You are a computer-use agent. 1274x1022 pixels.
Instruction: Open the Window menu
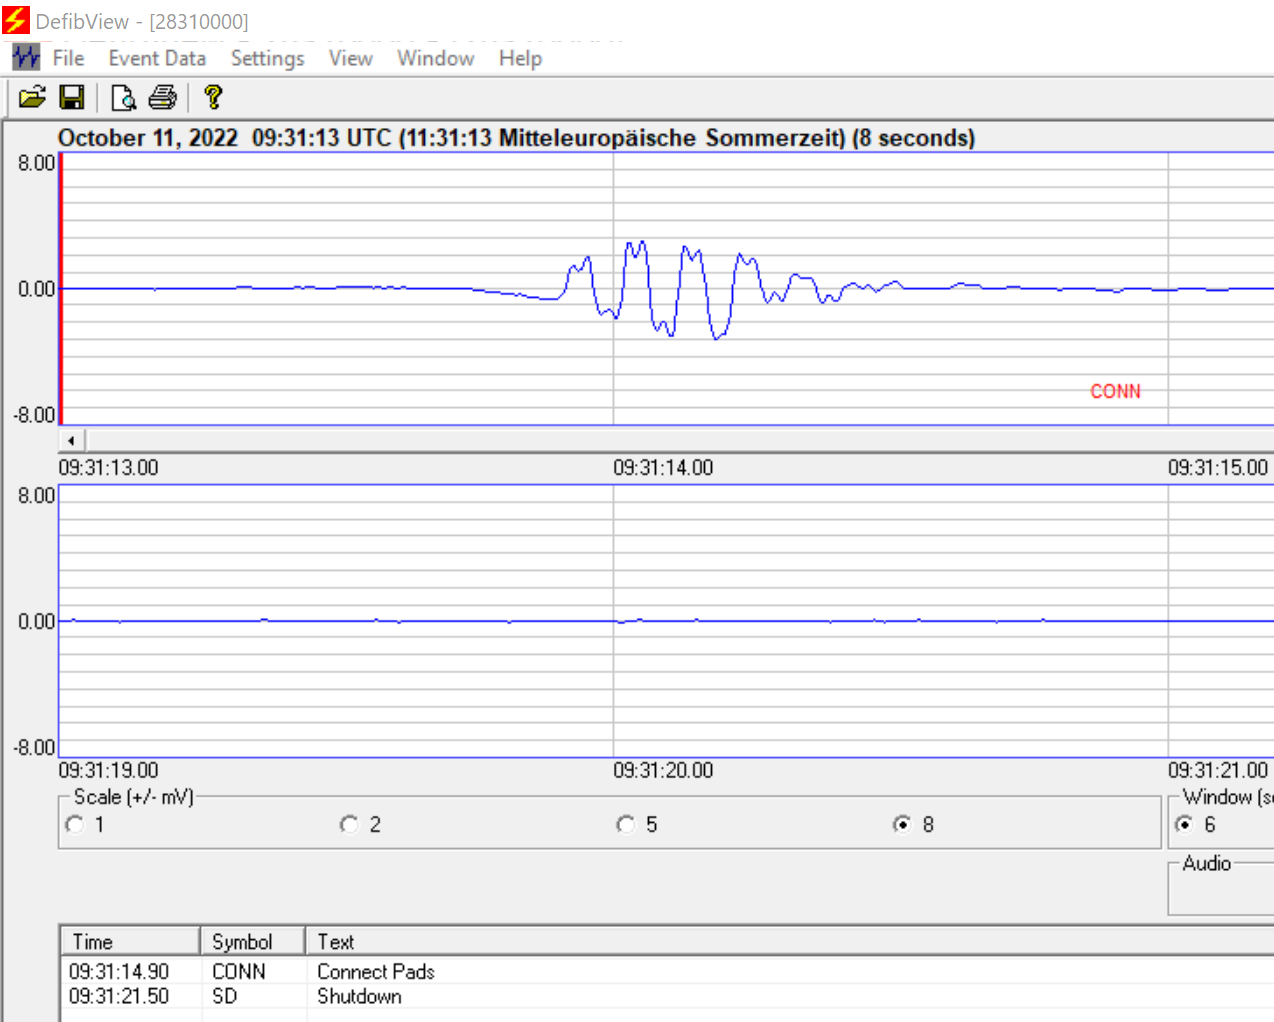(x=435, y=58)
